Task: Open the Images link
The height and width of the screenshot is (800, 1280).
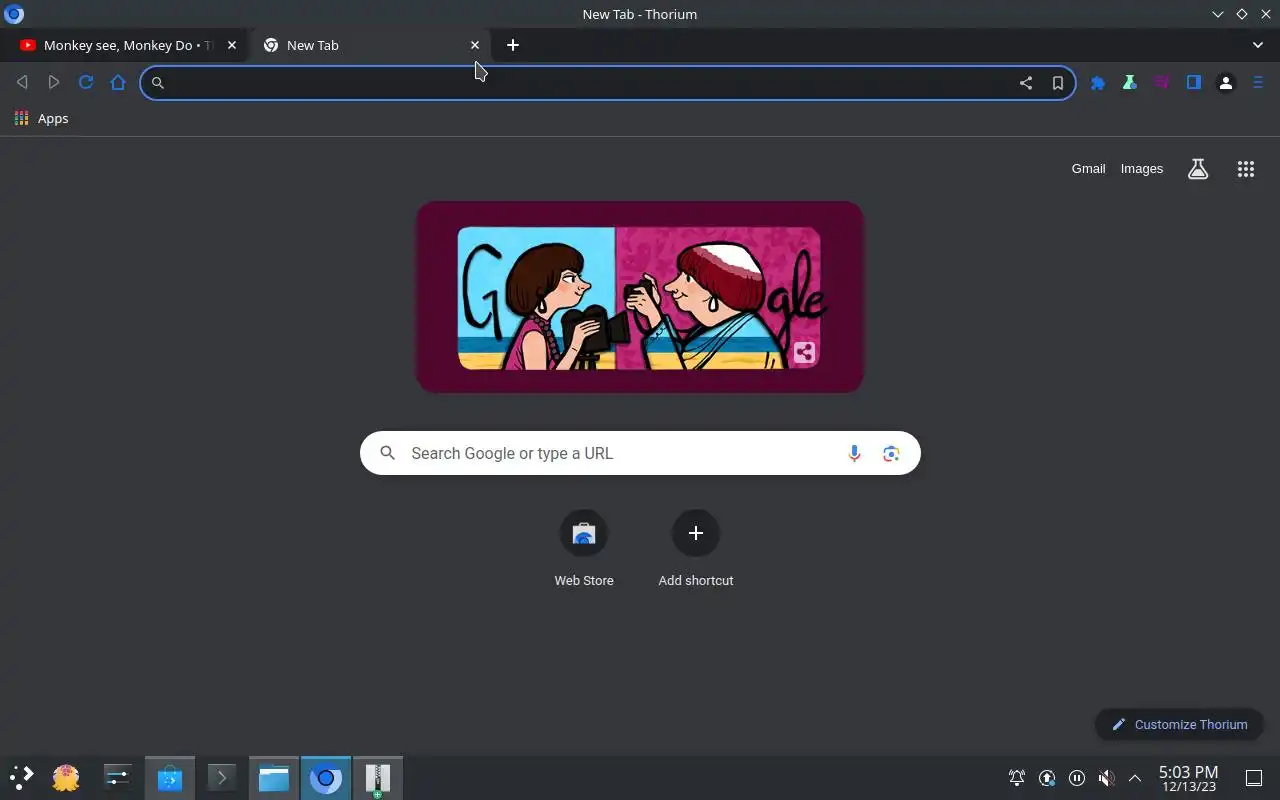Action: point(1142,169)
